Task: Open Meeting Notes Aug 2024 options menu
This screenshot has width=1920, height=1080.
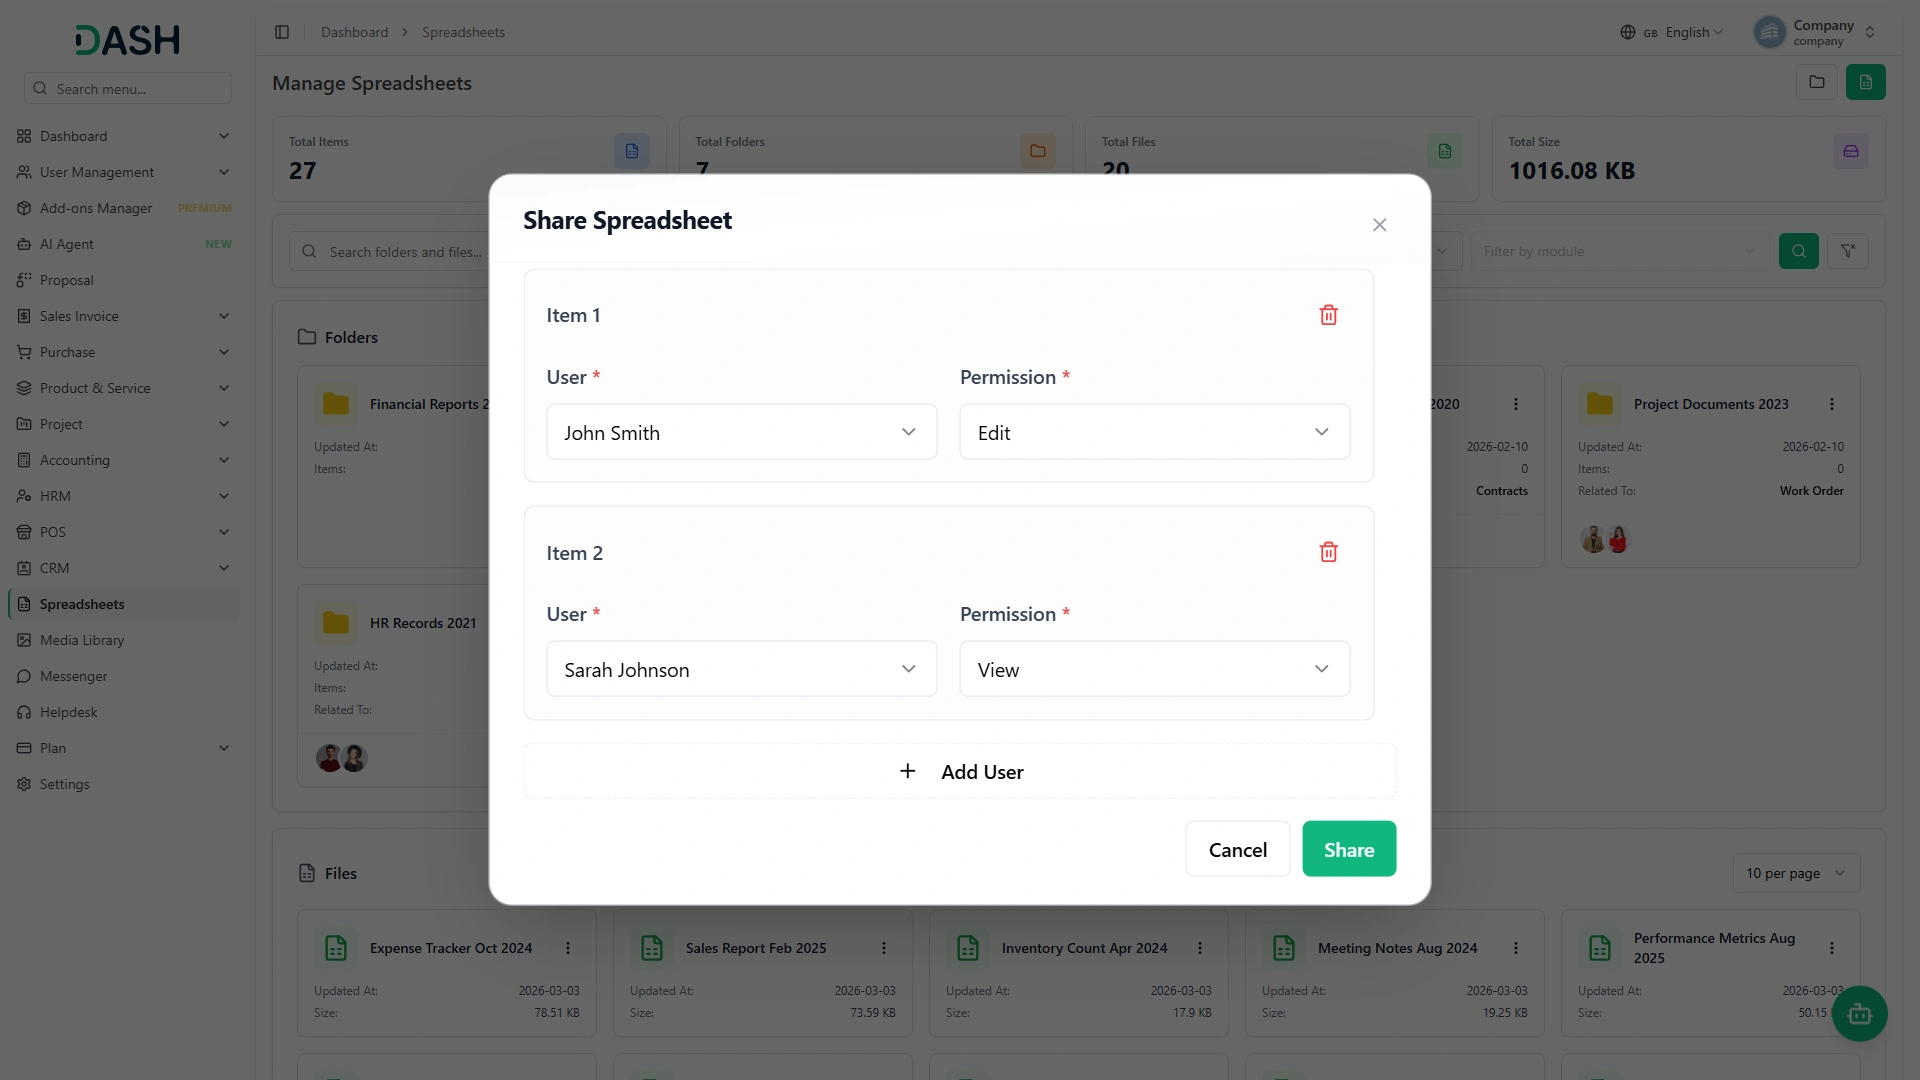Action: [x=1515, y=948]
